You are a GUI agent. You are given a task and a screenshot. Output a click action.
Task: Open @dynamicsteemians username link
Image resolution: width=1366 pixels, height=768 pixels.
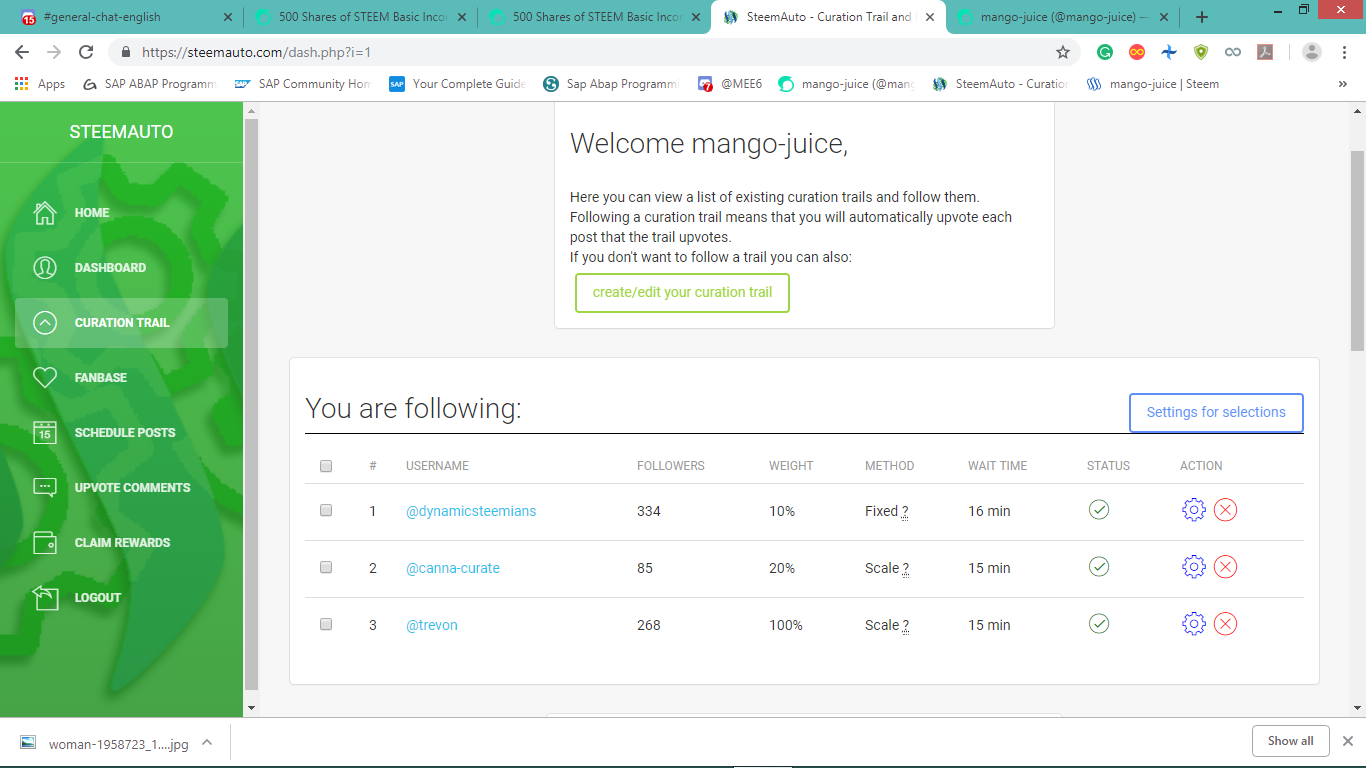pyautogui.click(x=471, y=511)
